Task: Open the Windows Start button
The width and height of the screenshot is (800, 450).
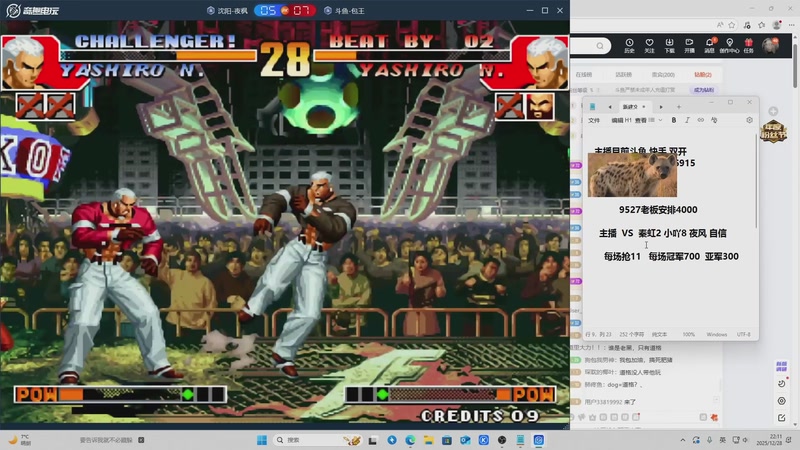Action: click(x=262, y=440)
